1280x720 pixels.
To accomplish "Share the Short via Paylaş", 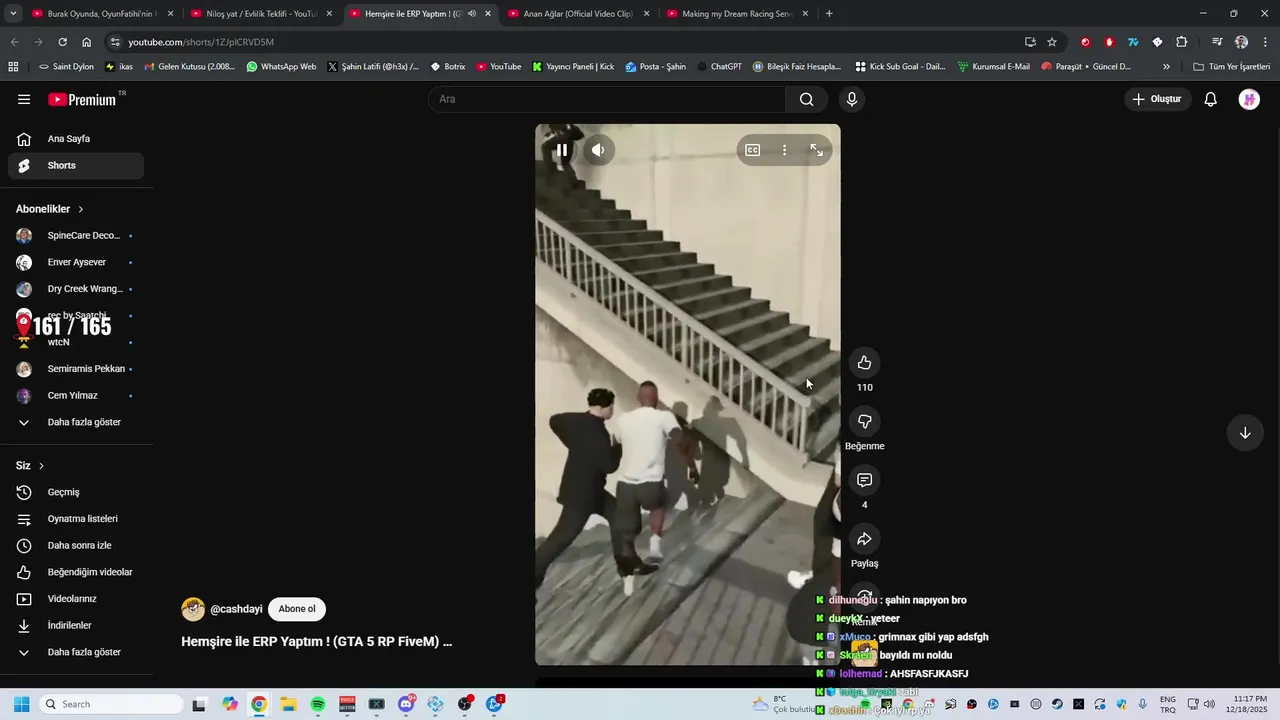I will [x=865, y=539].
